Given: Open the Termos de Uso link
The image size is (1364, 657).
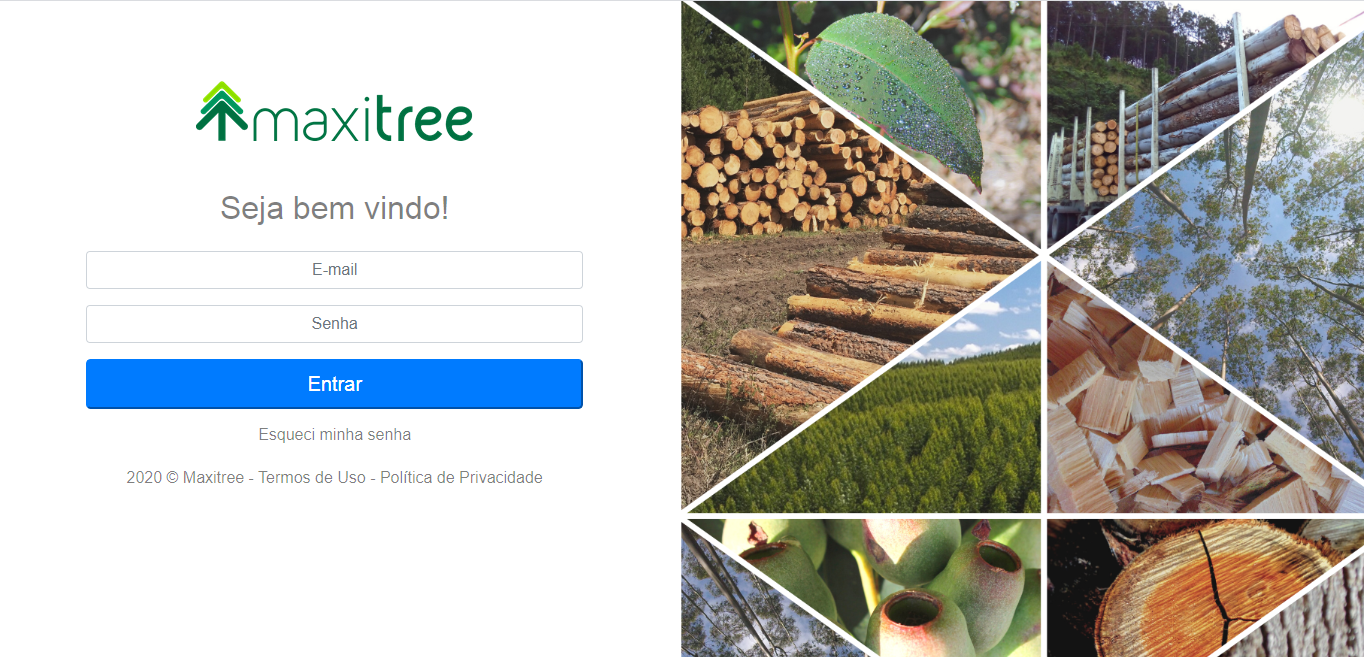Looking at the screenshot, I should click(312, 477).
